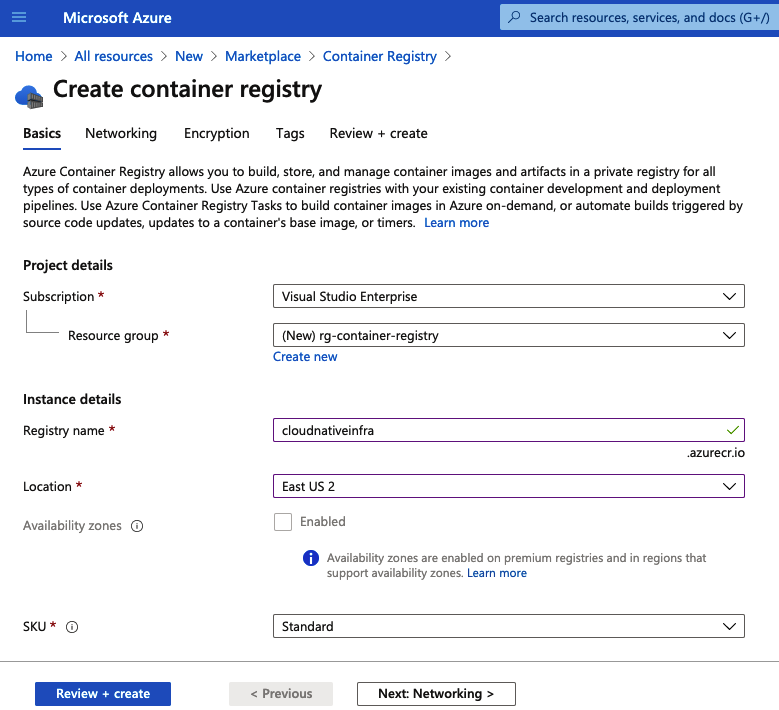Open the hamburger portal menu
This screenshot has width=779, height=710.
point(20,18)
